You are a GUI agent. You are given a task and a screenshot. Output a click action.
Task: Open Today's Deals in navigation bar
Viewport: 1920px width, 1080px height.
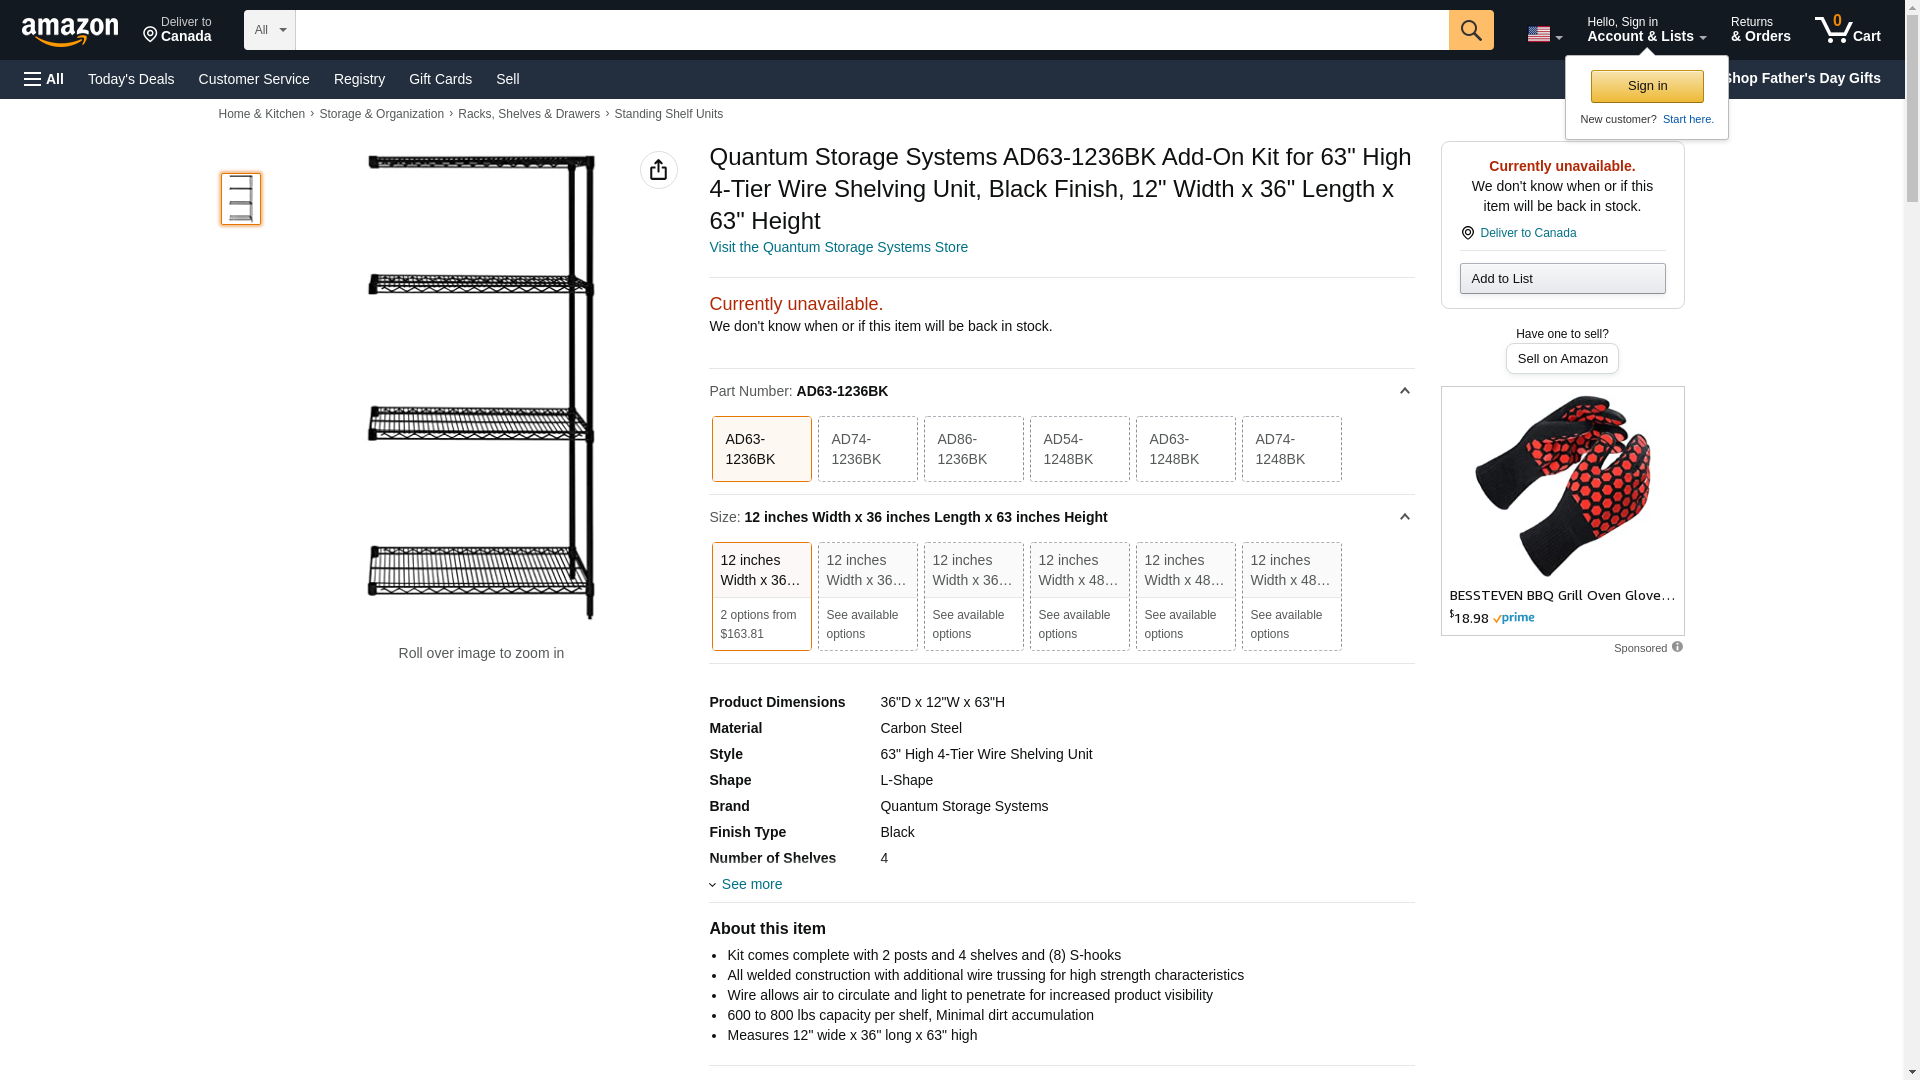coord(131,79)
